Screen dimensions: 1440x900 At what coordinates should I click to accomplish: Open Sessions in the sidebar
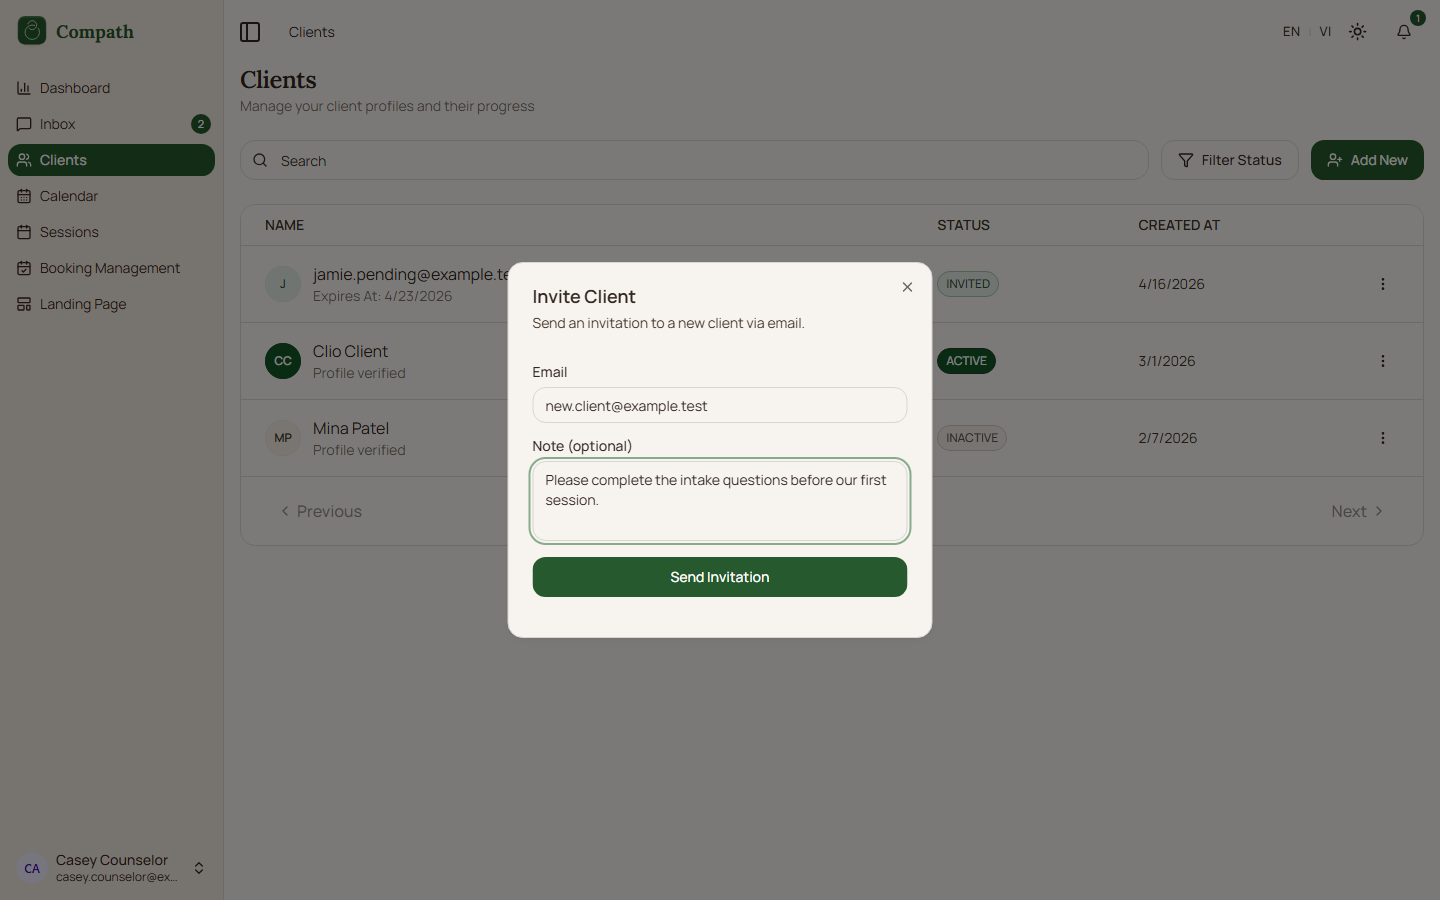(111, 232)
